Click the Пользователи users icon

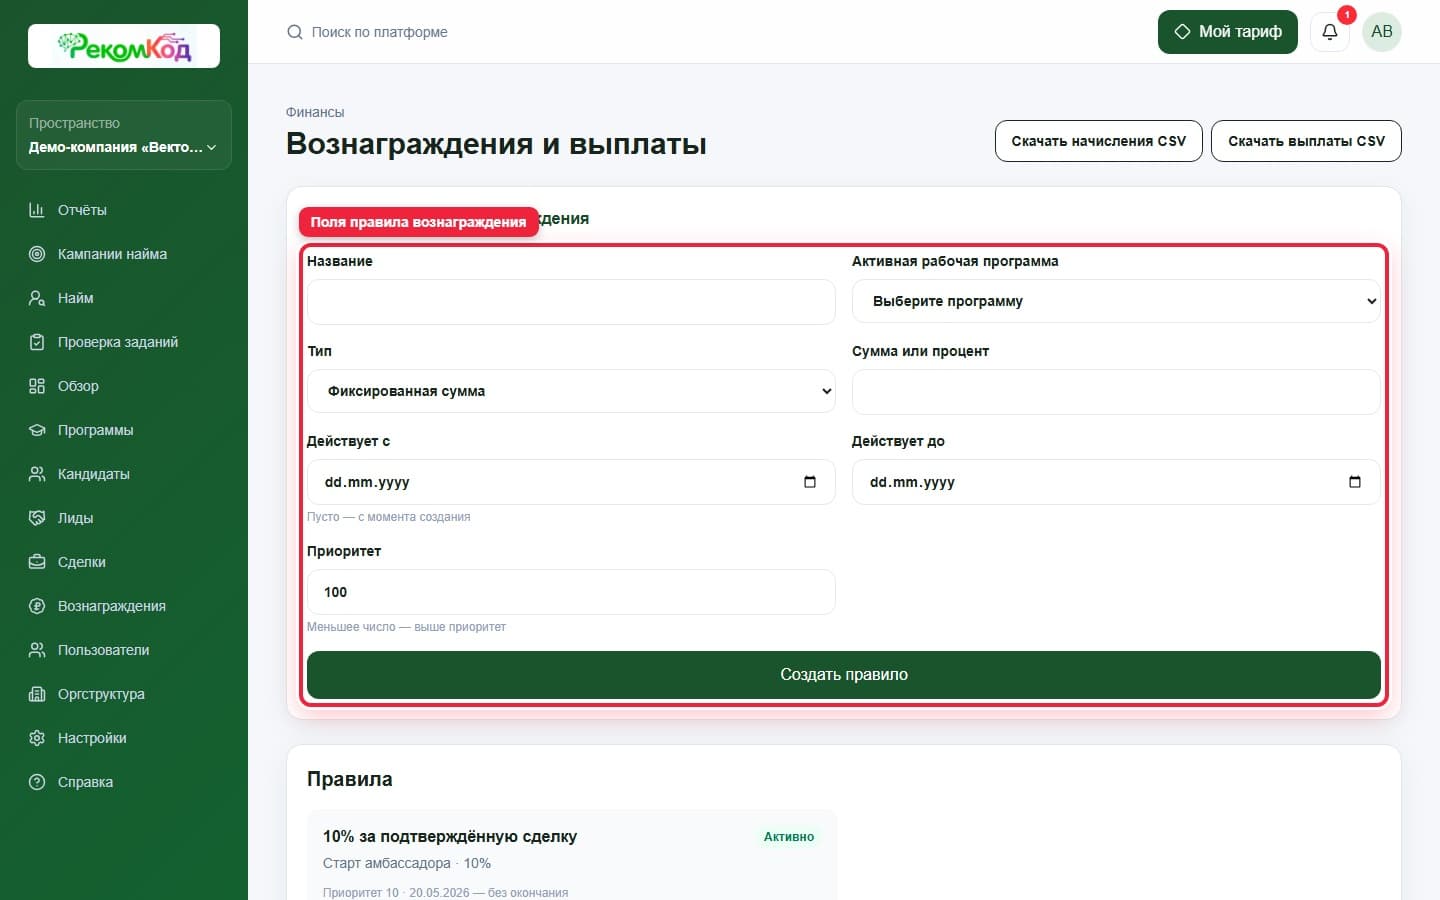(37, 650)
